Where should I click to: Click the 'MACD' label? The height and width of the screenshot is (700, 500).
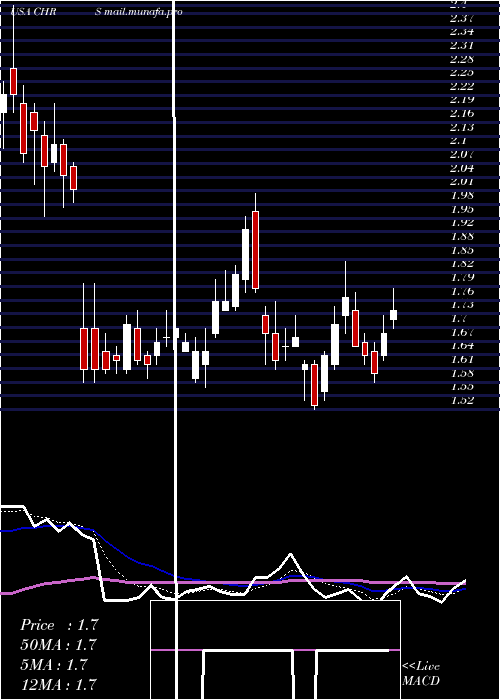point(421,681)
